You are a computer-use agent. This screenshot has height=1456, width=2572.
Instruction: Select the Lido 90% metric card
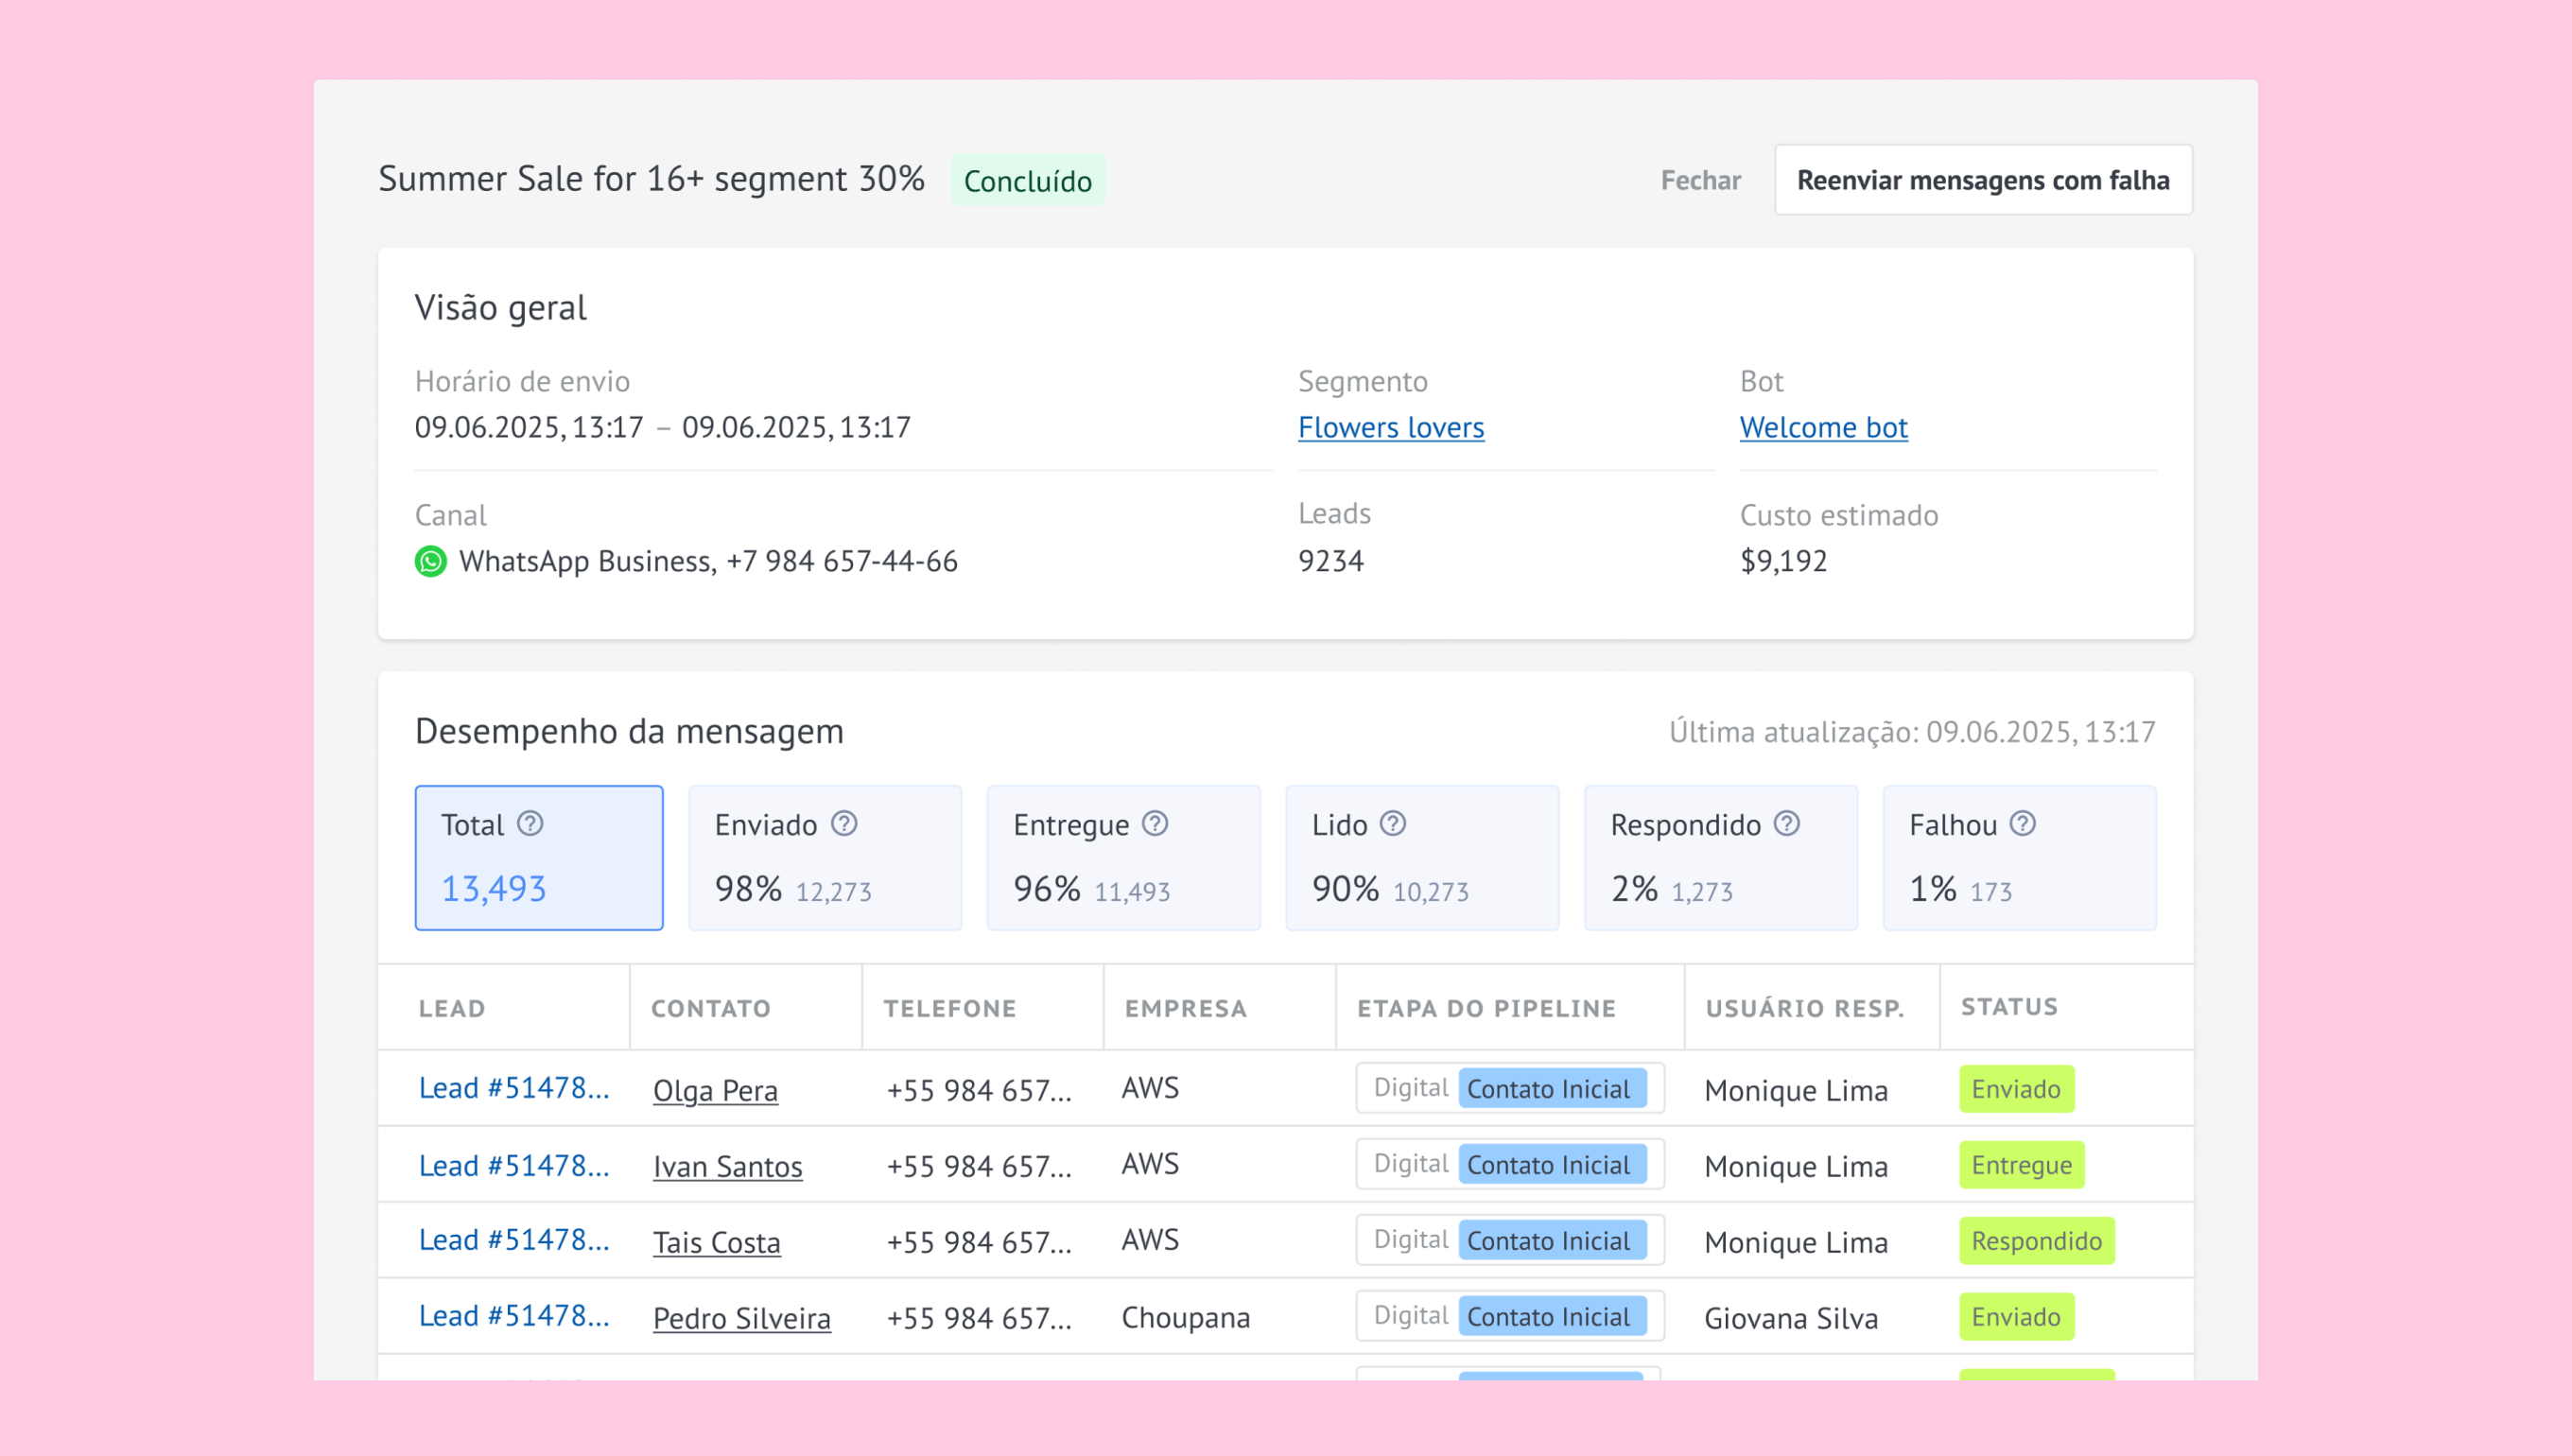(1422, 858)
